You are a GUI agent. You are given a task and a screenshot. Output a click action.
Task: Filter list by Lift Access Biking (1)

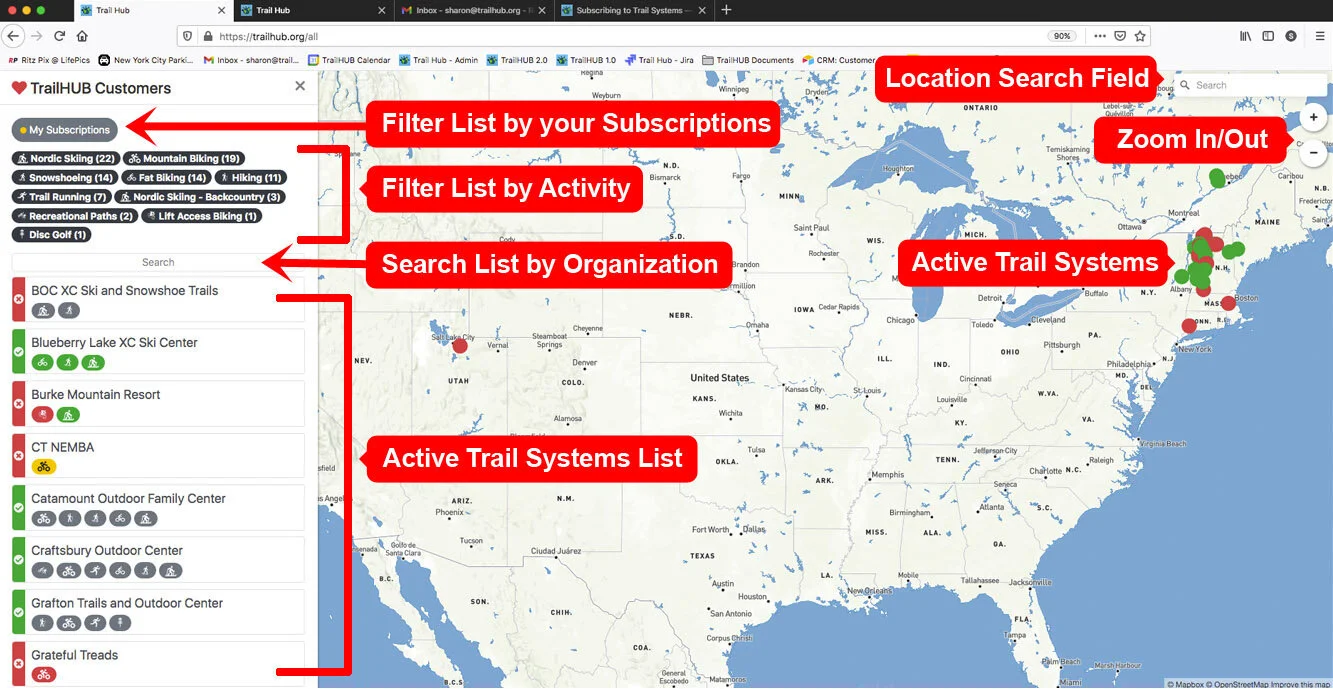click(200, 215)
